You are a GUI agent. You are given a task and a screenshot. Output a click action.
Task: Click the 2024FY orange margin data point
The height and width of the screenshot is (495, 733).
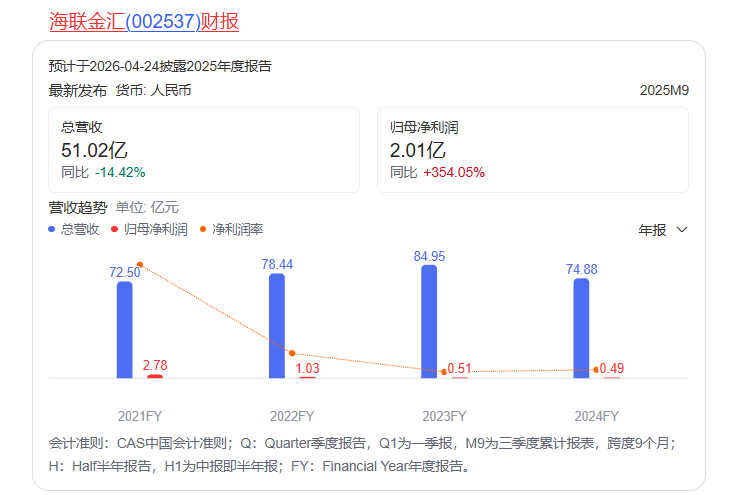[x=596, y=370]
